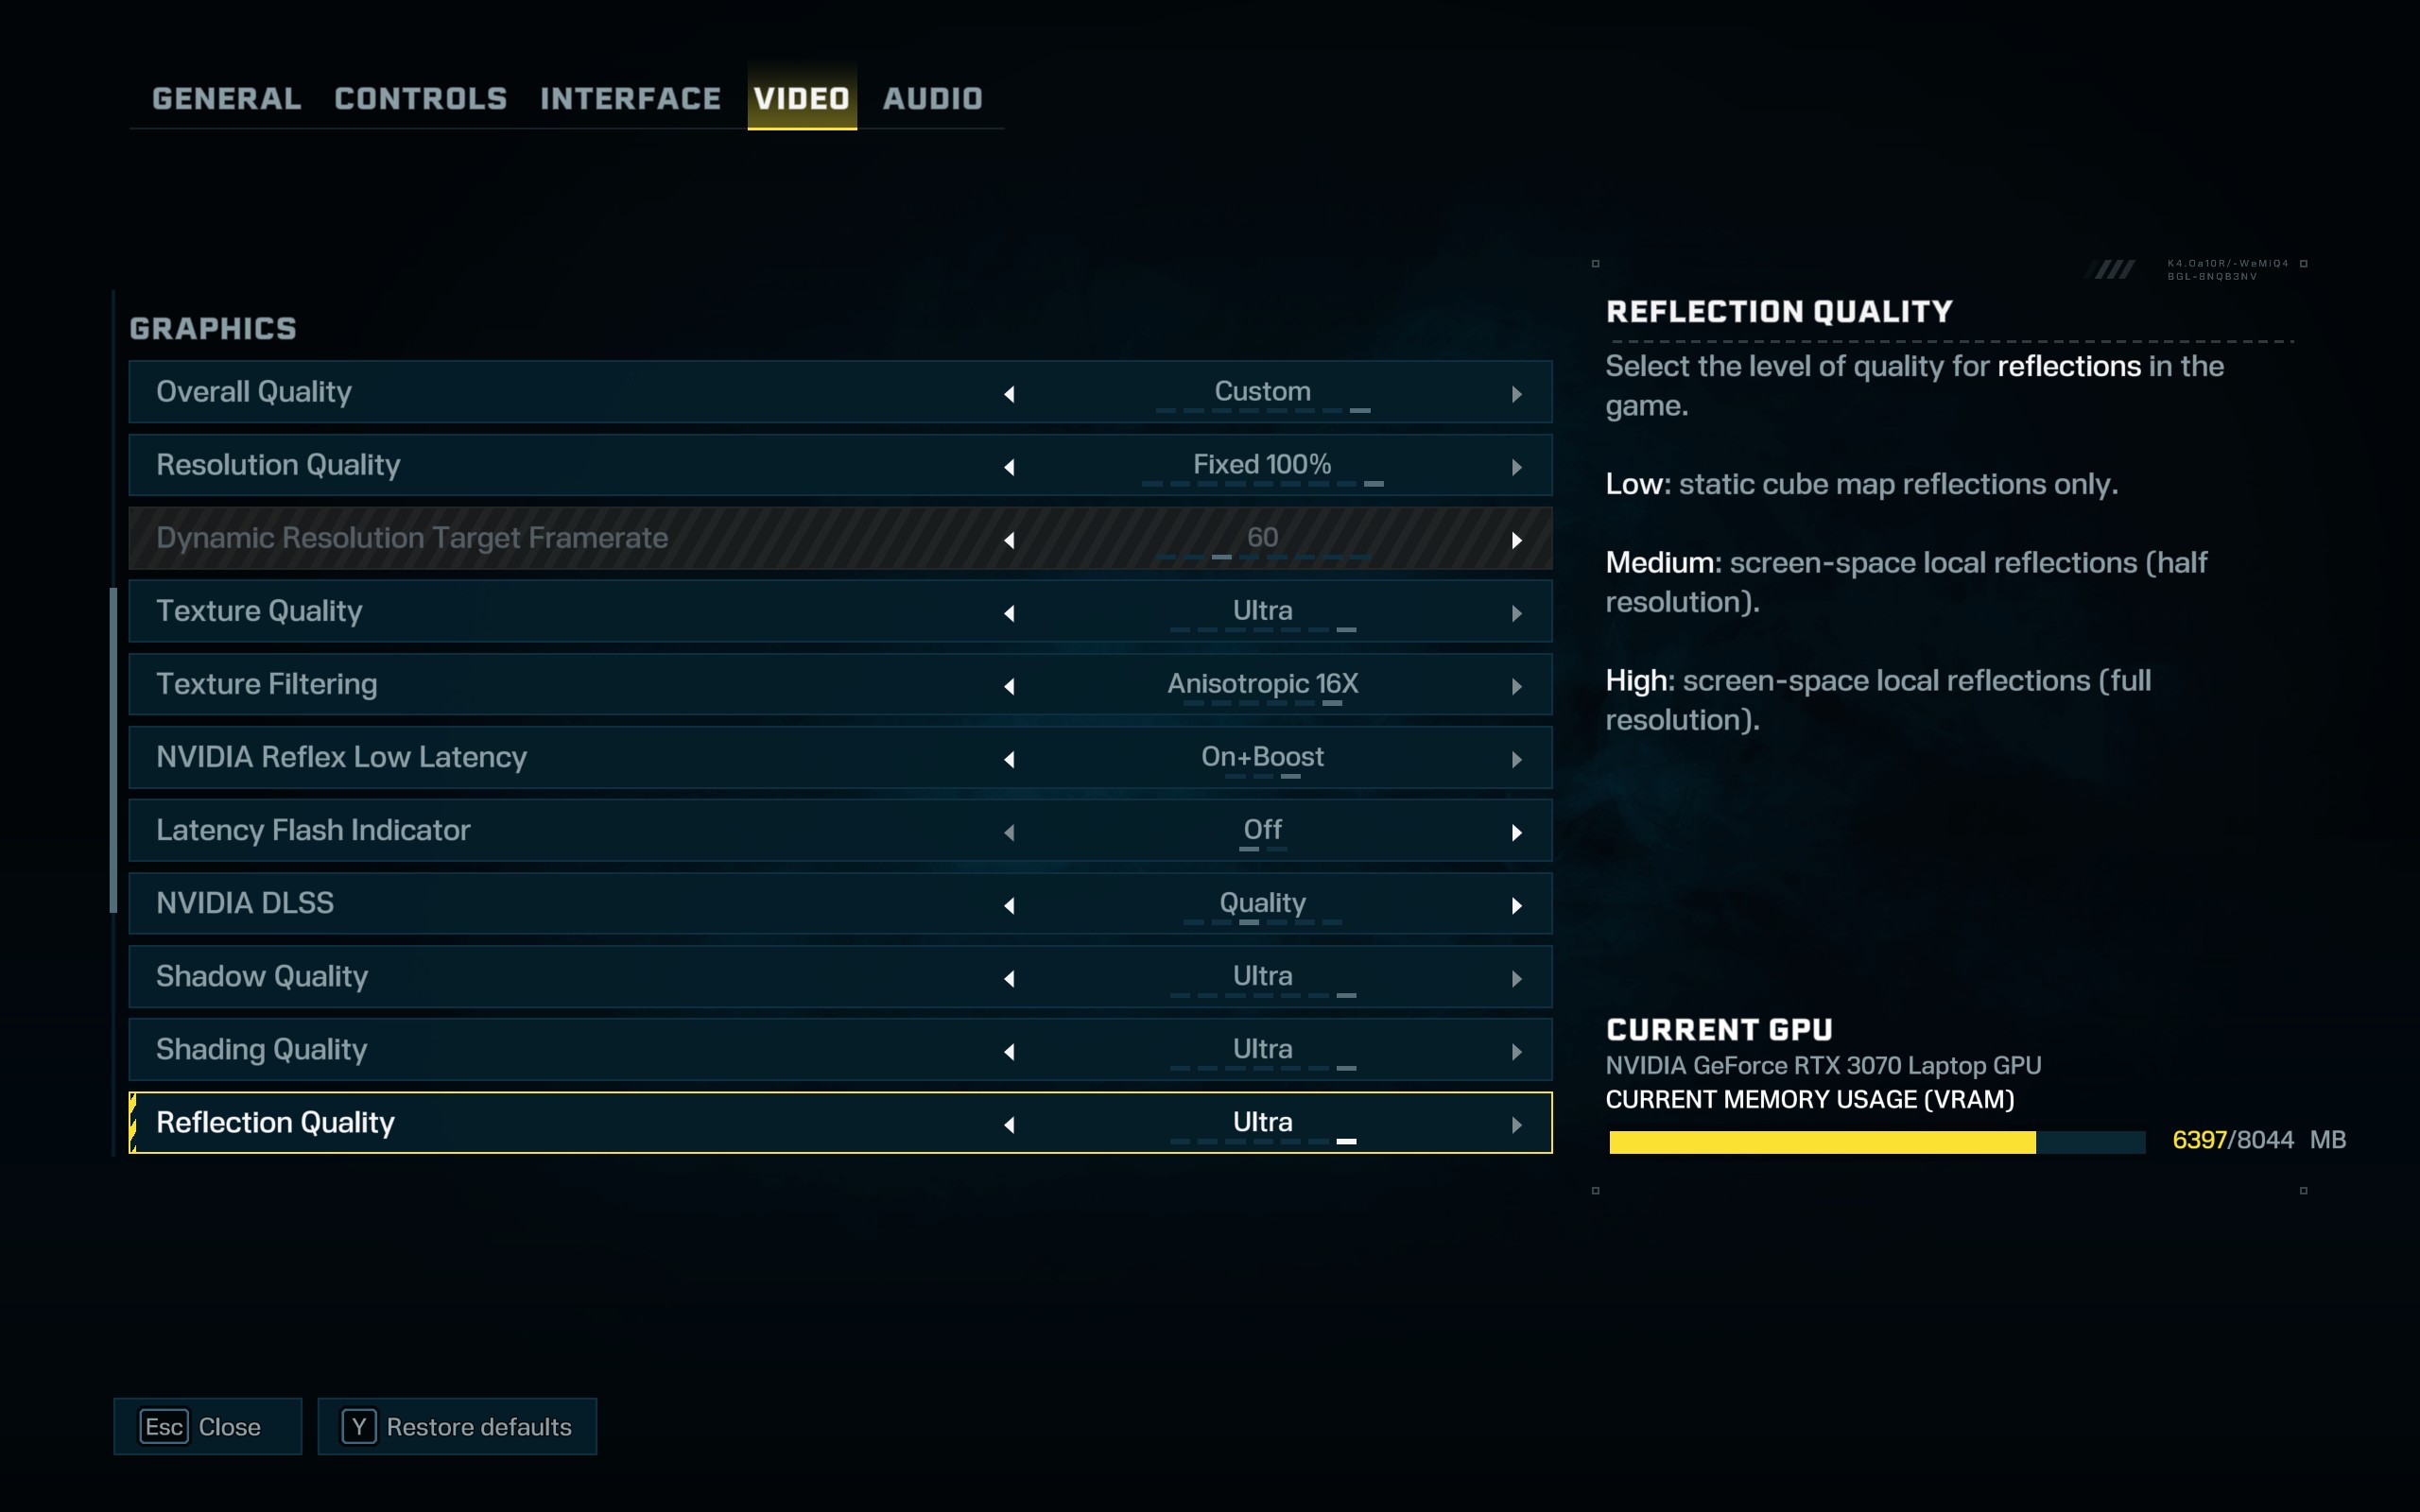Click the left arrow icon for NVIDIA DLSS

pyautogui.click(x=1011, y=902)
